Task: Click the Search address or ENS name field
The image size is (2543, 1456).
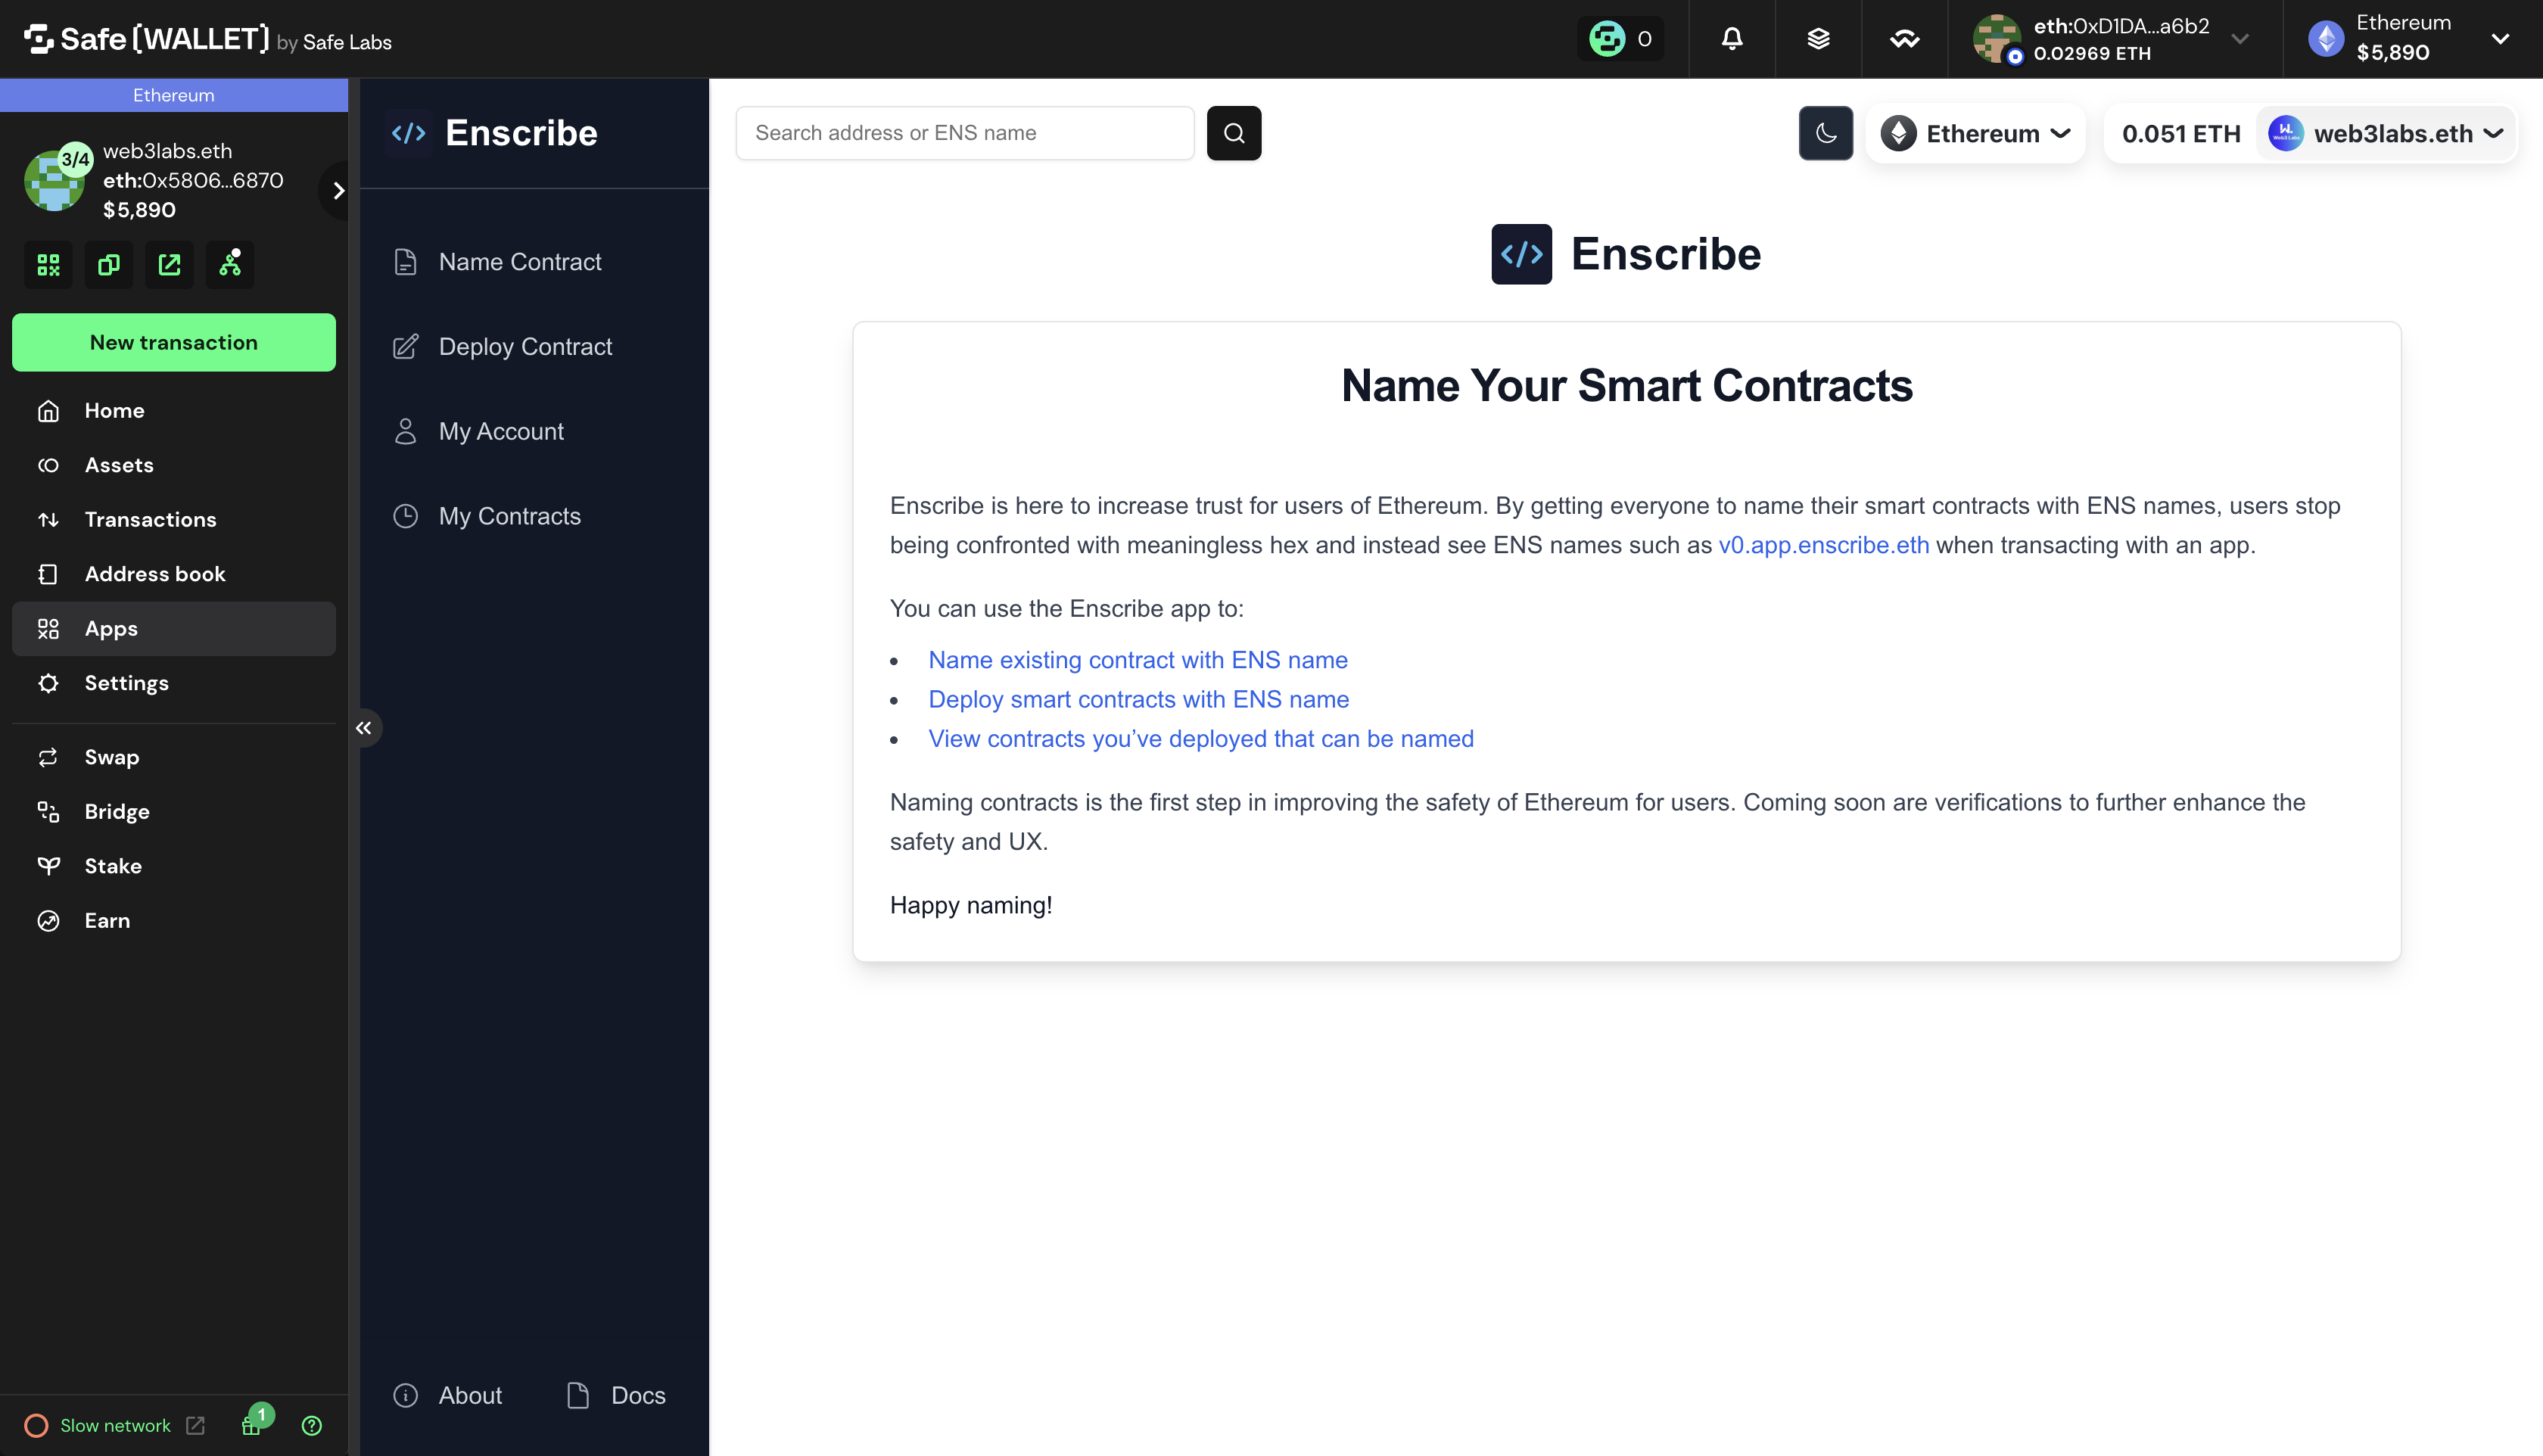Action: point(963,132)
